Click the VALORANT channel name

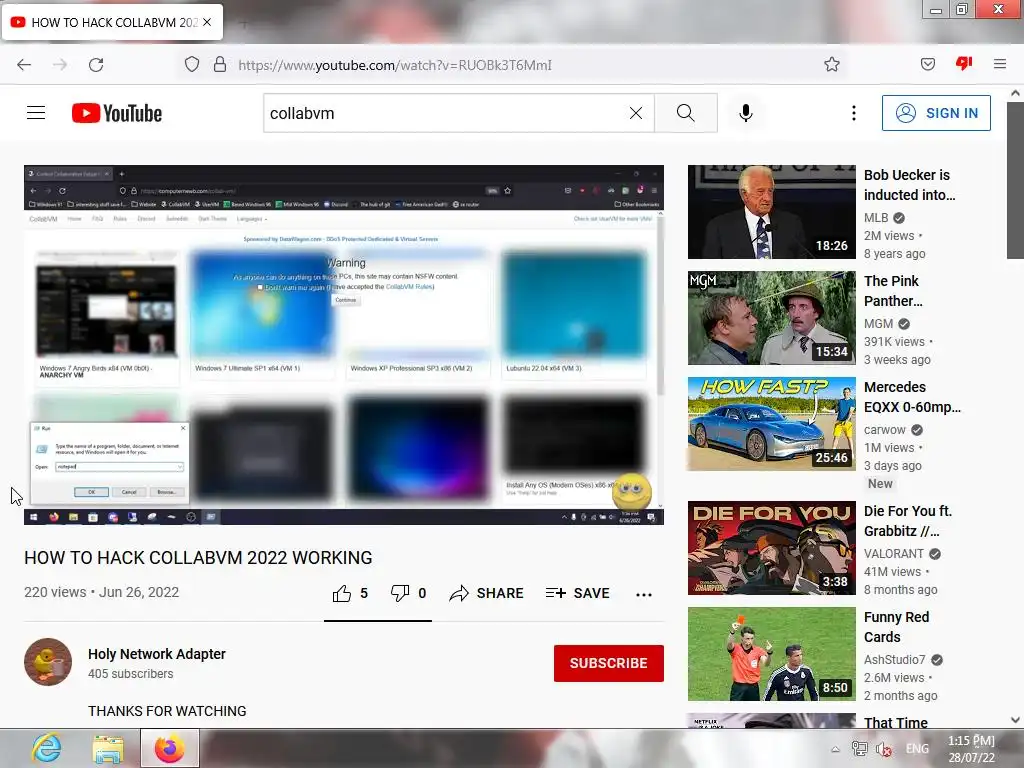894,554
